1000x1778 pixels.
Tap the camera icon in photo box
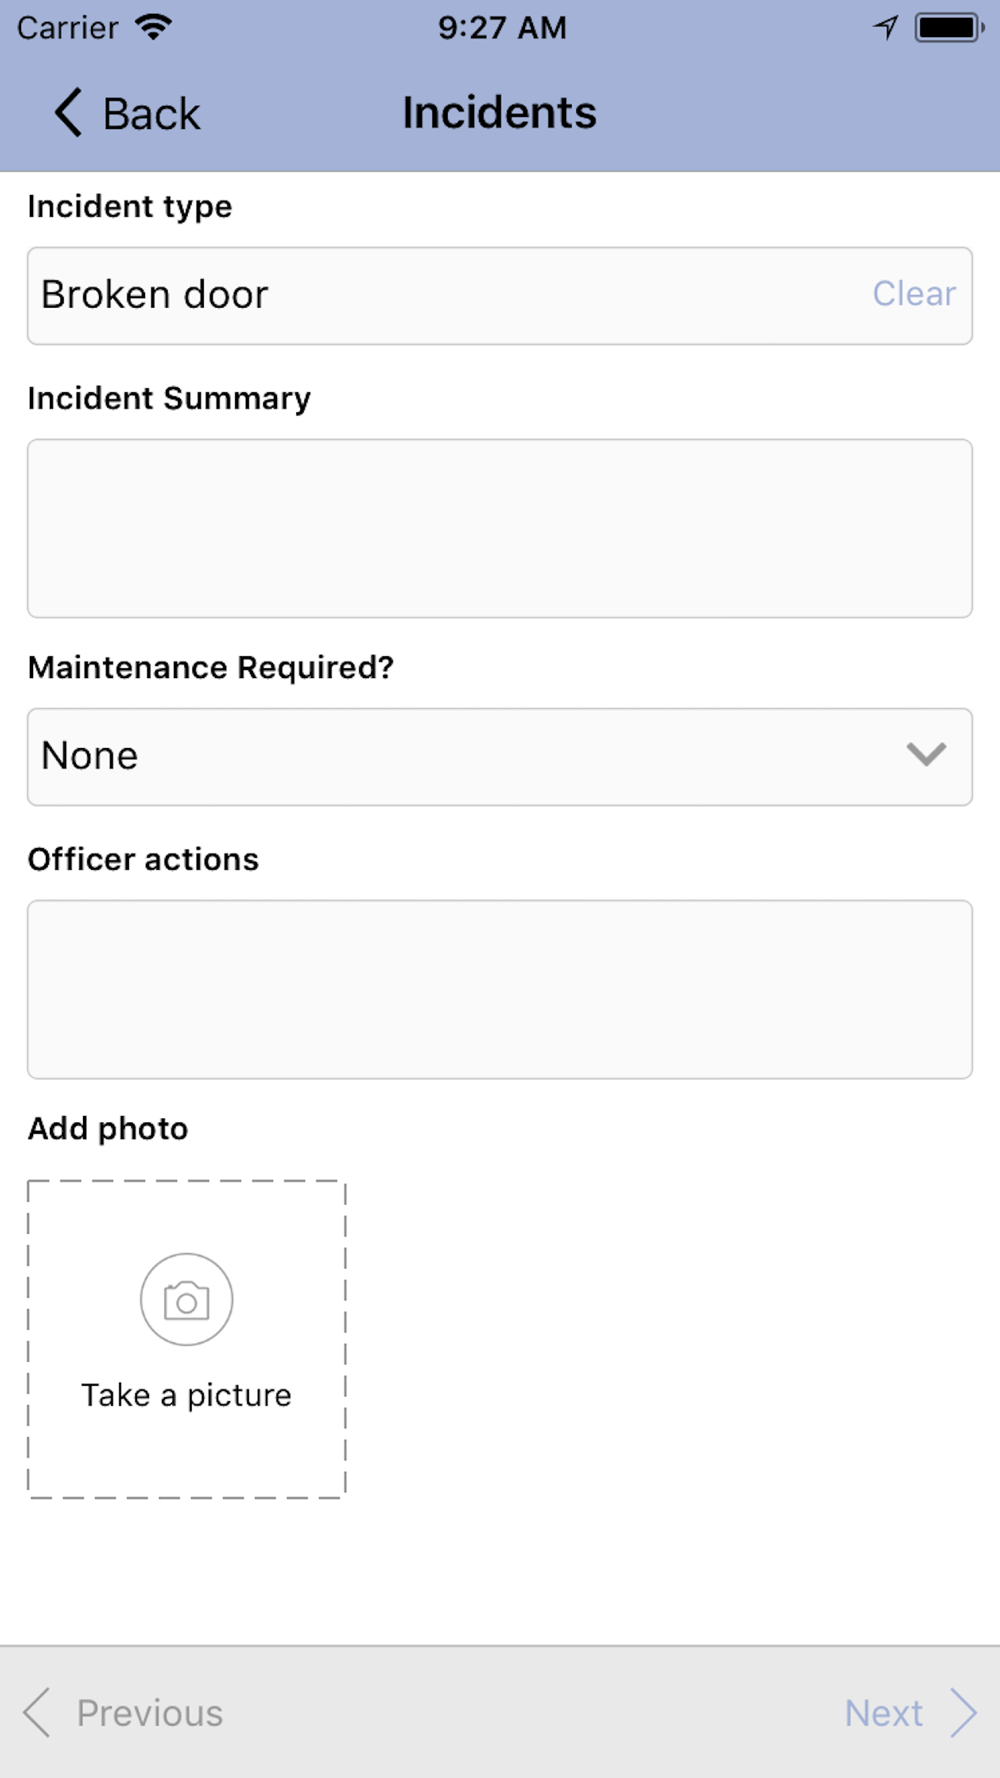[186, 1300]
